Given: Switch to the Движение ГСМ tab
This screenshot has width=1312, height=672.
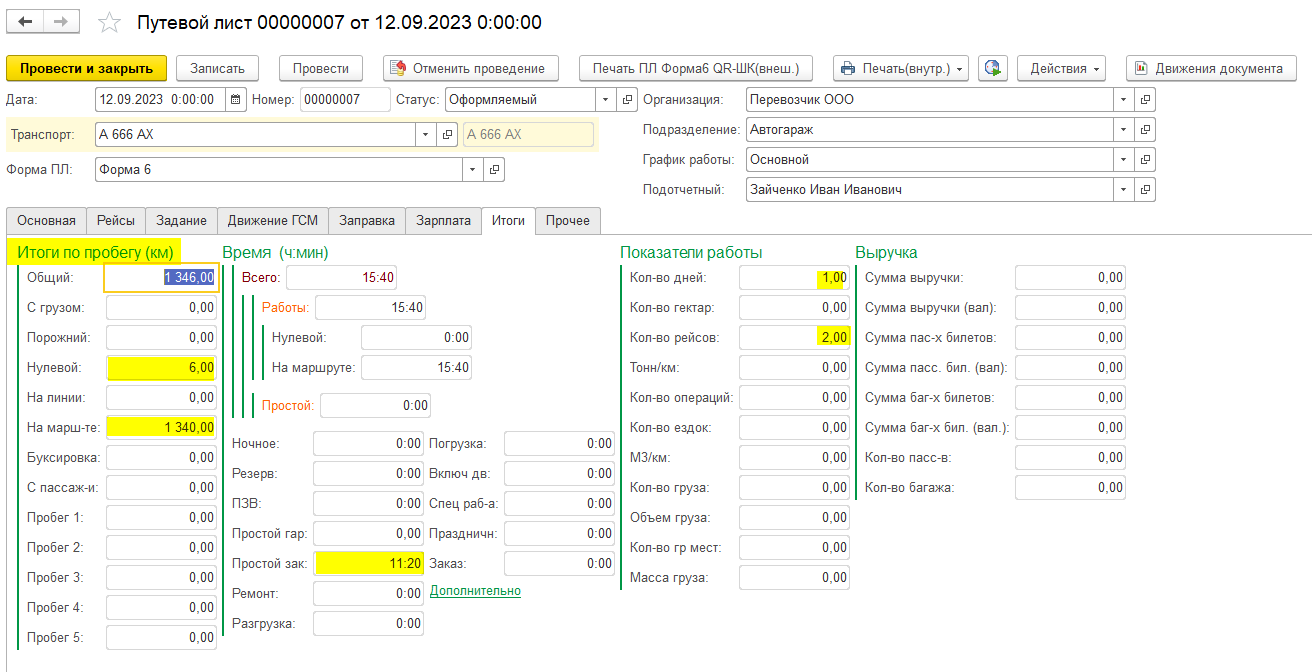Looking at the screenshot, I should [x=273, y=221].
